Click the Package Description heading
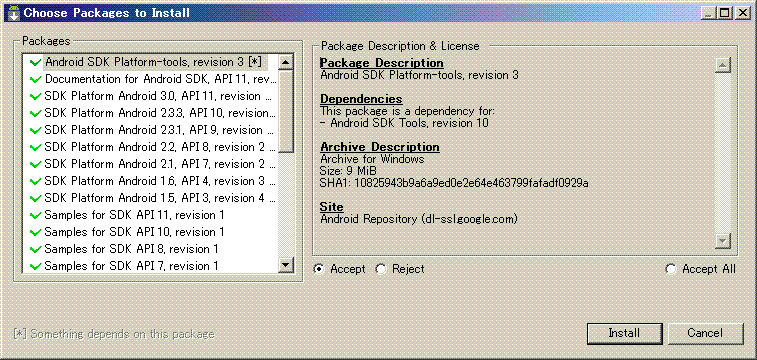 pyautogui.click(x=381, y=63)
